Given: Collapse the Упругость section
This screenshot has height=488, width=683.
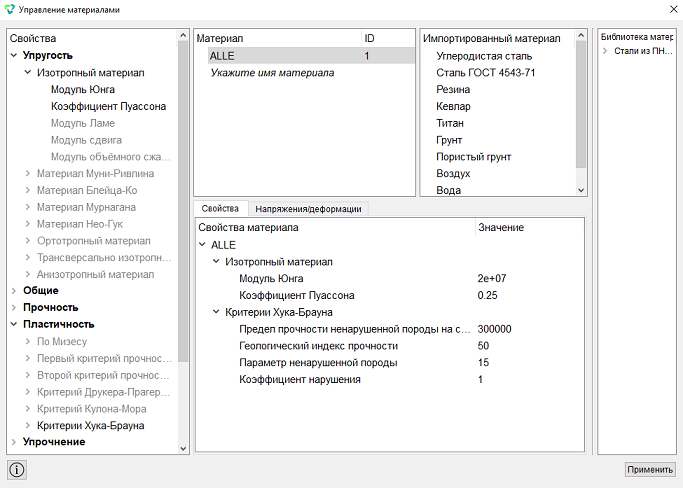Looking at the screenshot, I should pos(14,55).
